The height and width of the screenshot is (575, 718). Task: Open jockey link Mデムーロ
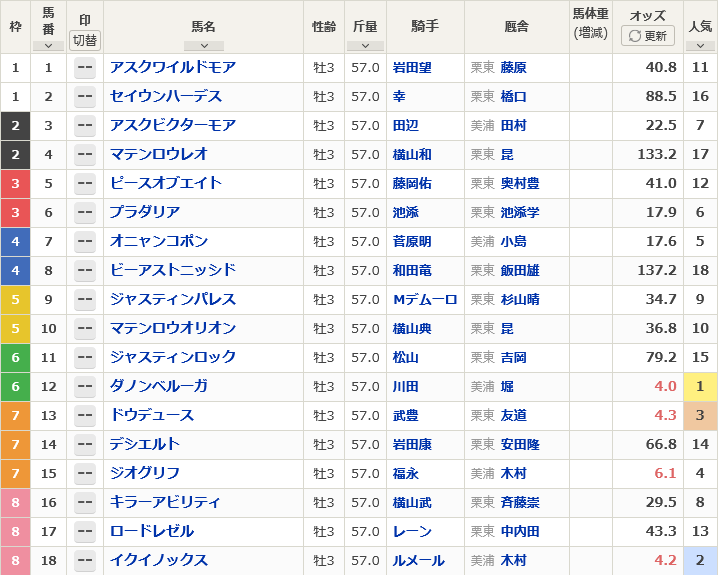[x=425, y=299]
